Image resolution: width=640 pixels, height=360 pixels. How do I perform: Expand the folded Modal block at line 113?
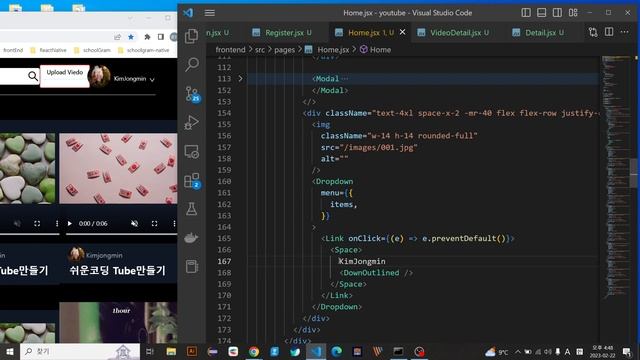pyautogui.click(x=240, y=78)
